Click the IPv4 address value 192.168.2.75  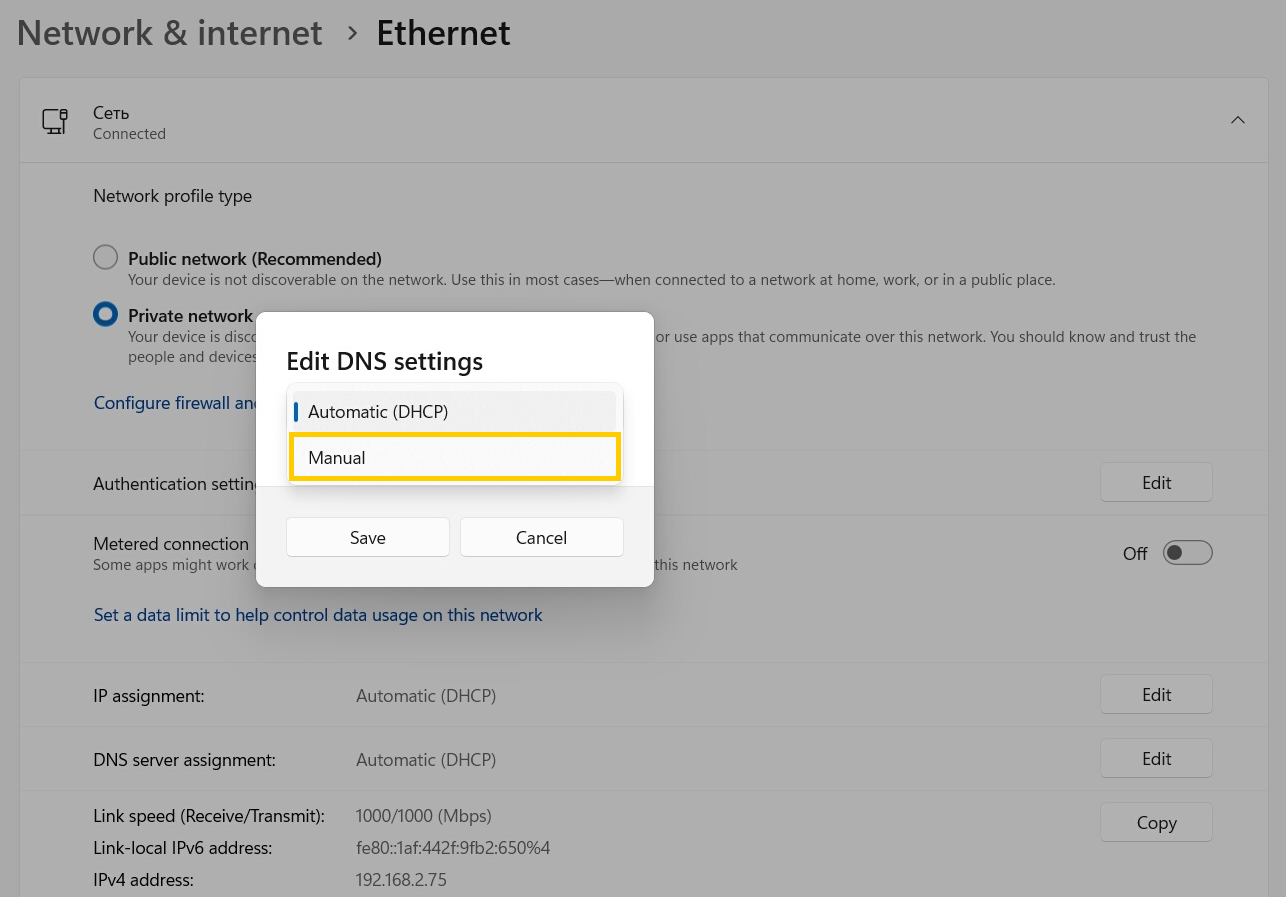tap(401, 880)
